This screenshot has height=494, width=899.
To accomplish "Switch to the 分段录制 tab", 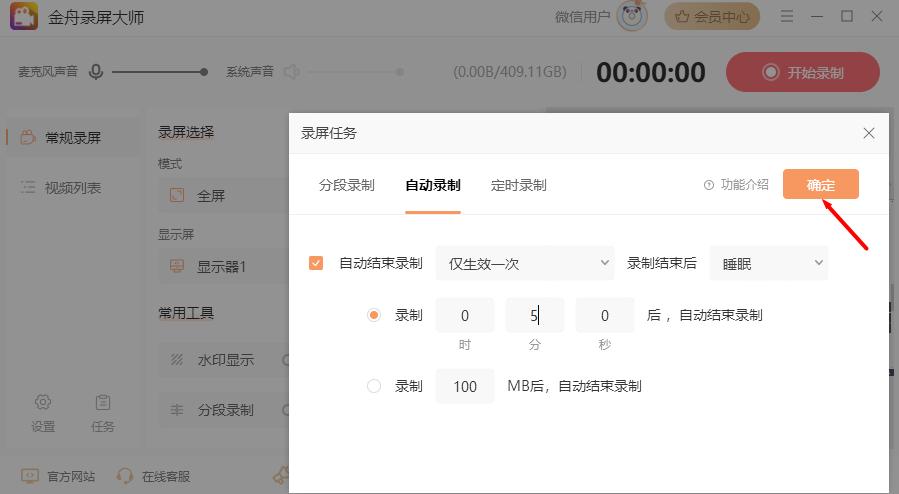I will tap(347, 185).
